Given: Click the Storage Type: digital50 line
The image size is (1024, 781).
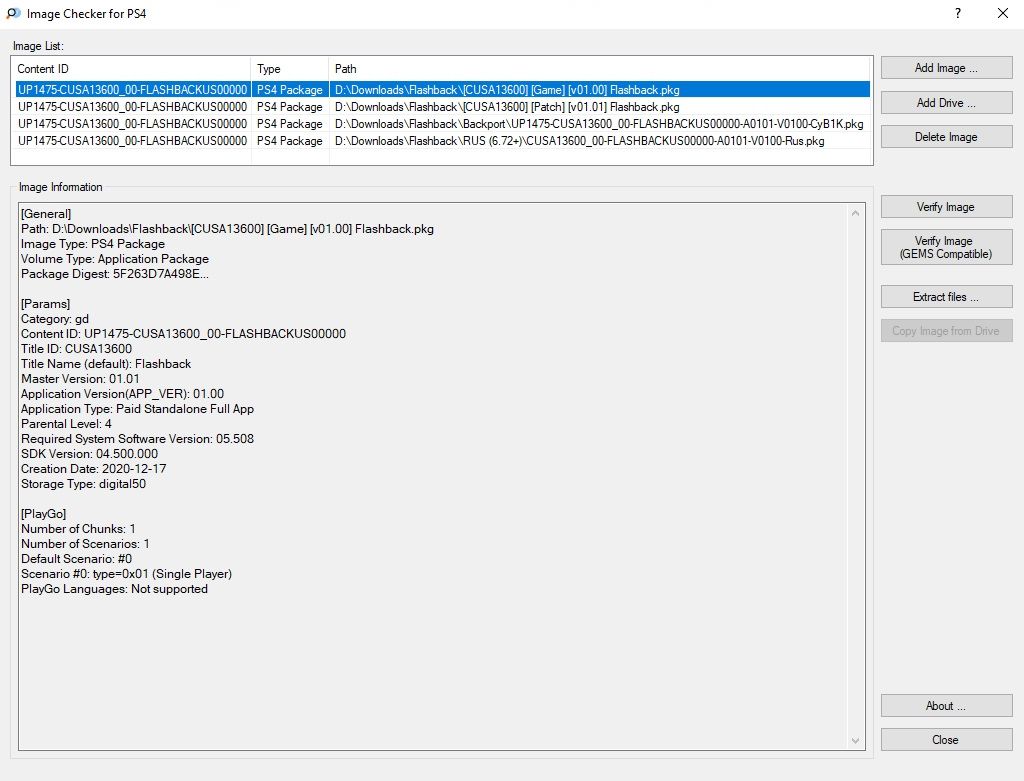Looking at the screenshot, I should (84, 484).
